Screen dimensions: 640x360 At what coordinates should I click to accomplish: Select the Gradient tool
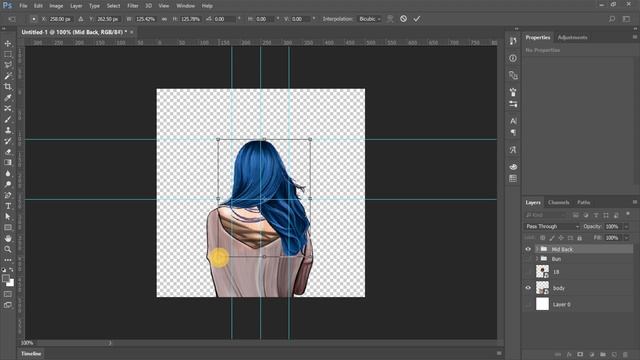coord(8,162)
